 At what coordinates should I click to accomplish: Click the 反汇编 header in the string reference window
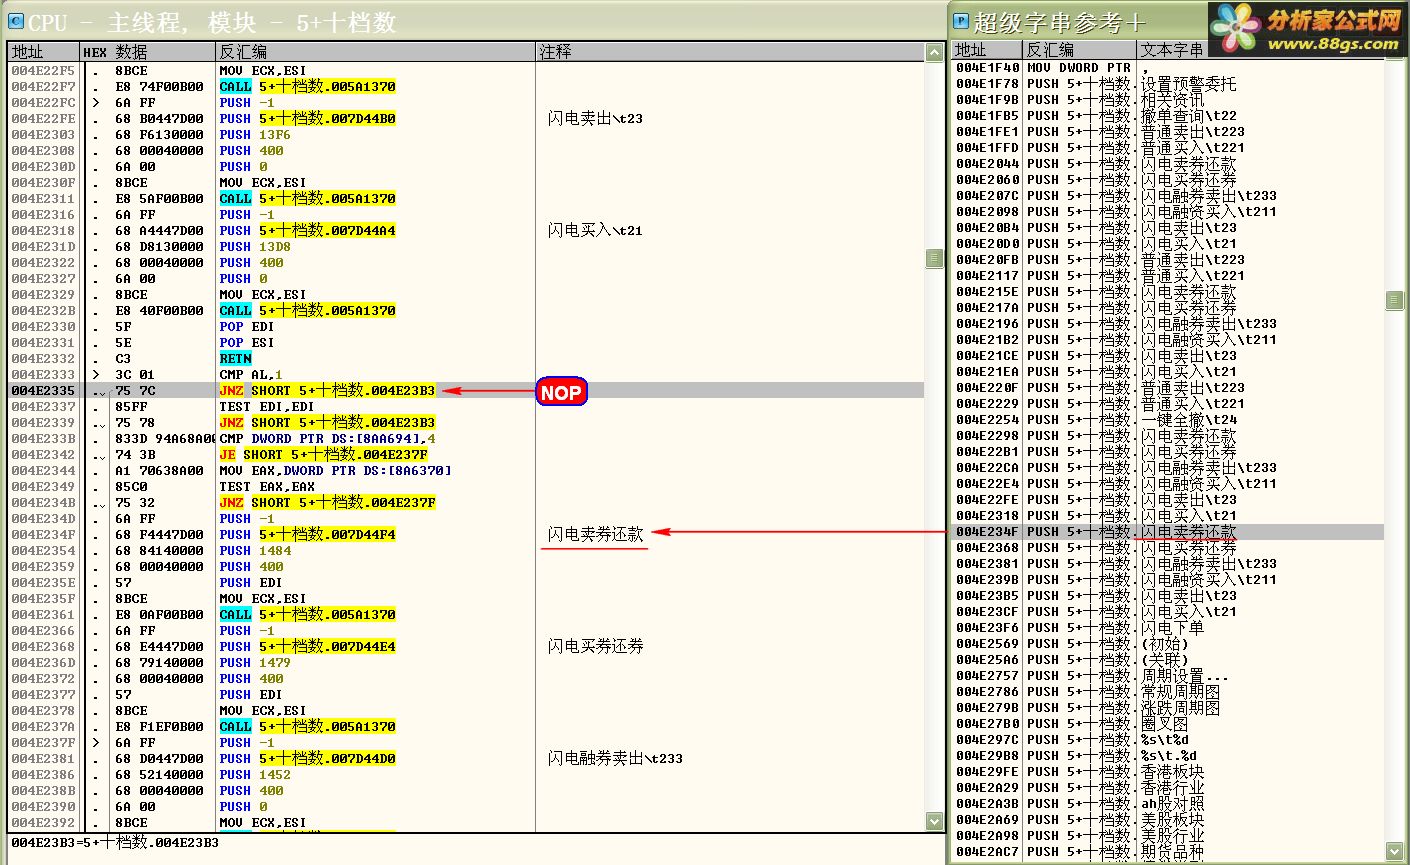1080,50
